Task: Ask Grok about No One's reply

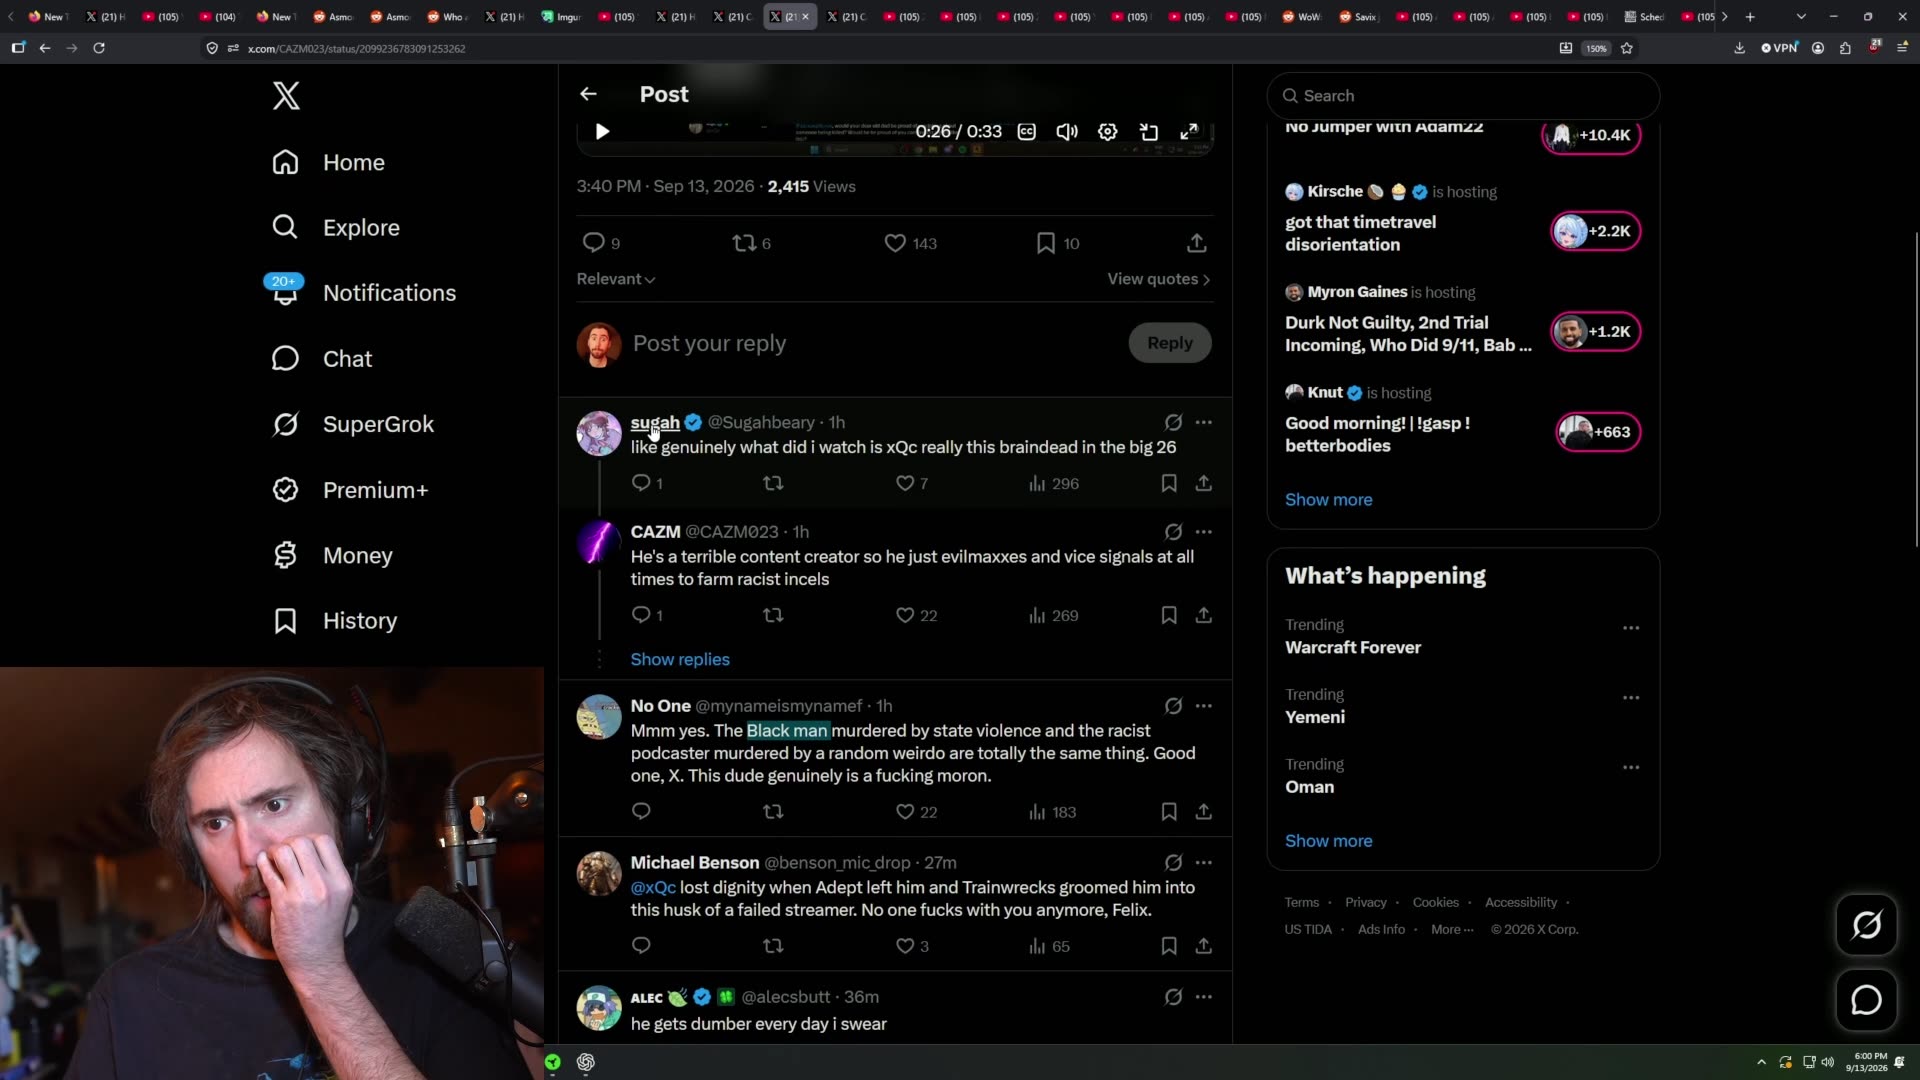Action: (1173, 706)
